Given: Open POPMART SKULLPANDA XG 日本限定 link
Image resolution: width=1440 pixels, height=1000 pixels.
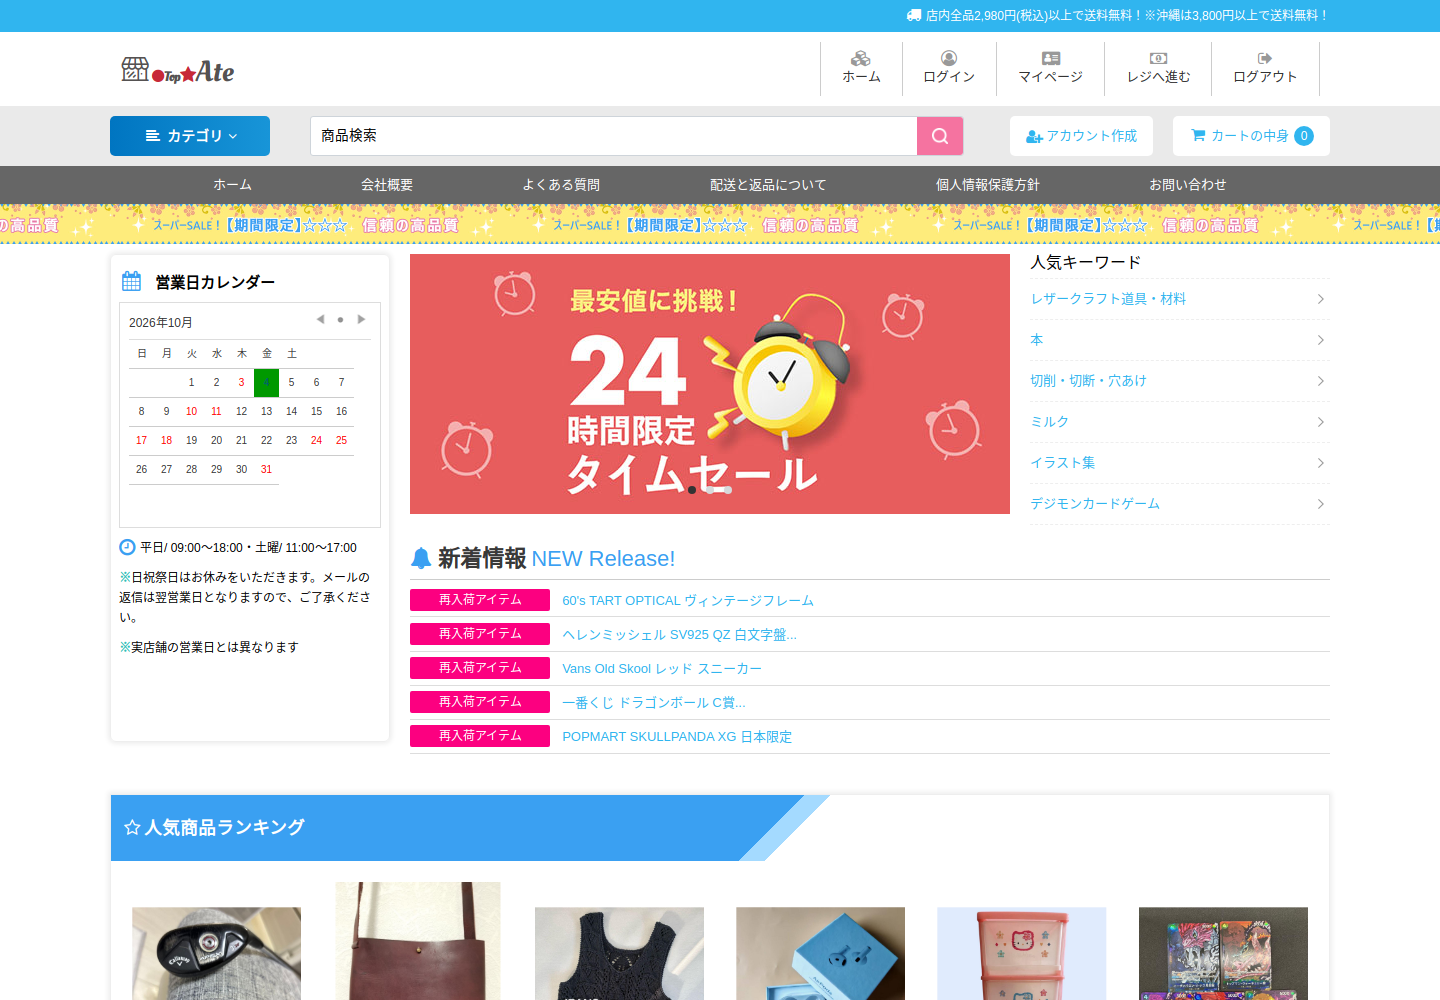Looking at the screenshot, I should [677, 737].
